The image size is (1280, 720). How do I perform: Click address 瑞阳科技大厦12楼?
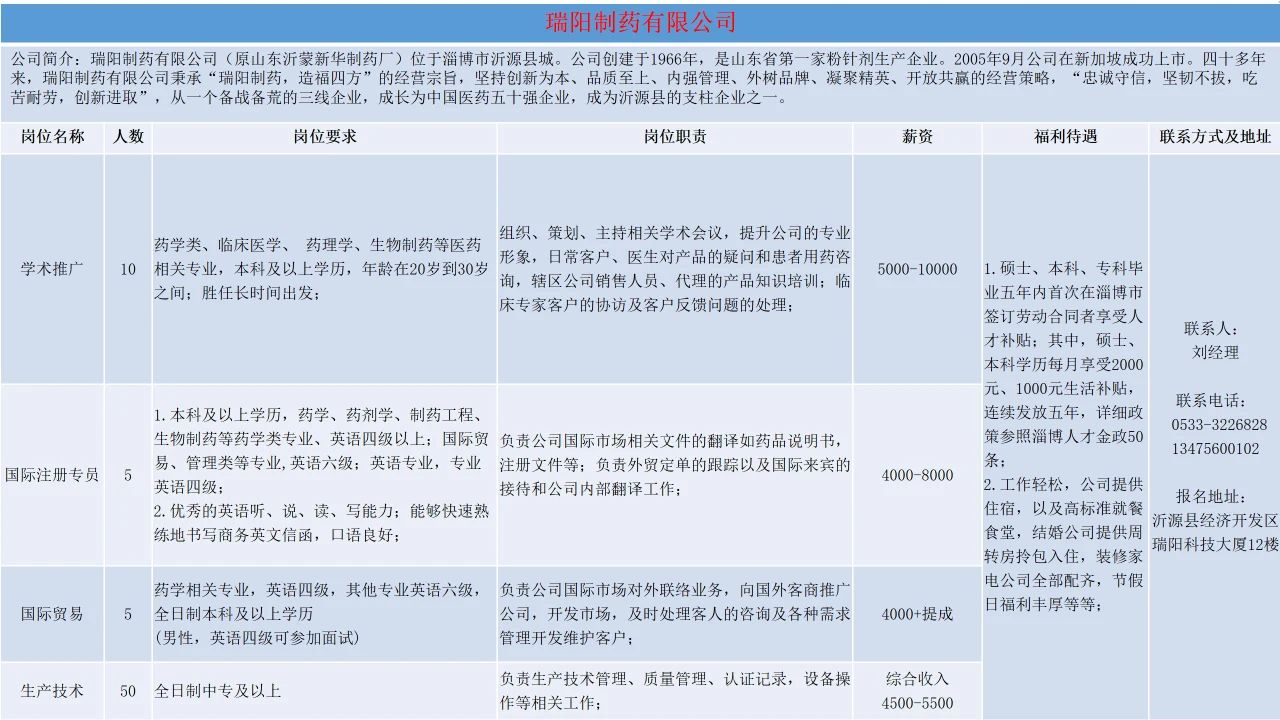point(1215,545)
